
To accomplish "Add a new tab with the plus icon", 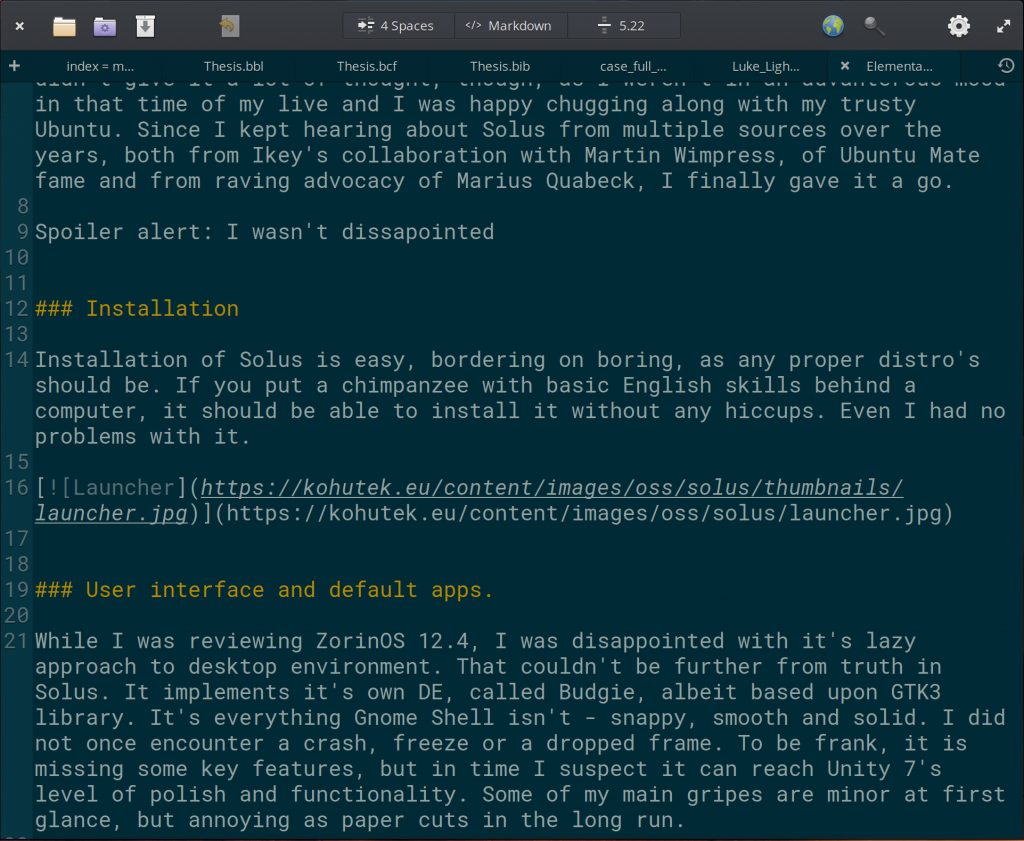I will pyautogui.click(x=14, y=65).
